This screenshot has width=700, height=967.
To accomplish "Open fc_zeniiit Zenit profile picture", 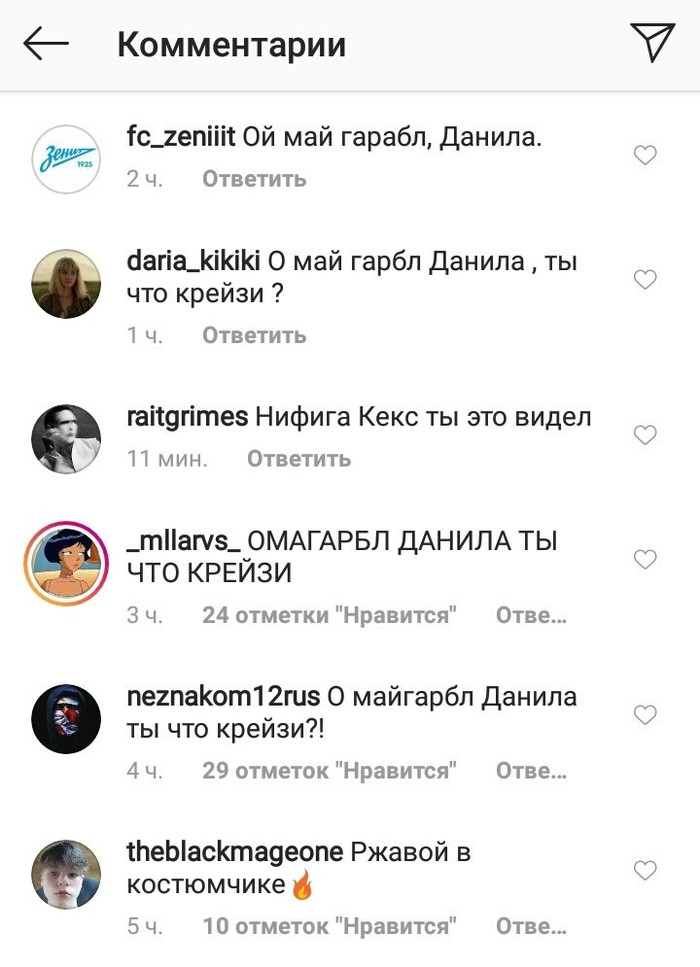I will 66,159.
